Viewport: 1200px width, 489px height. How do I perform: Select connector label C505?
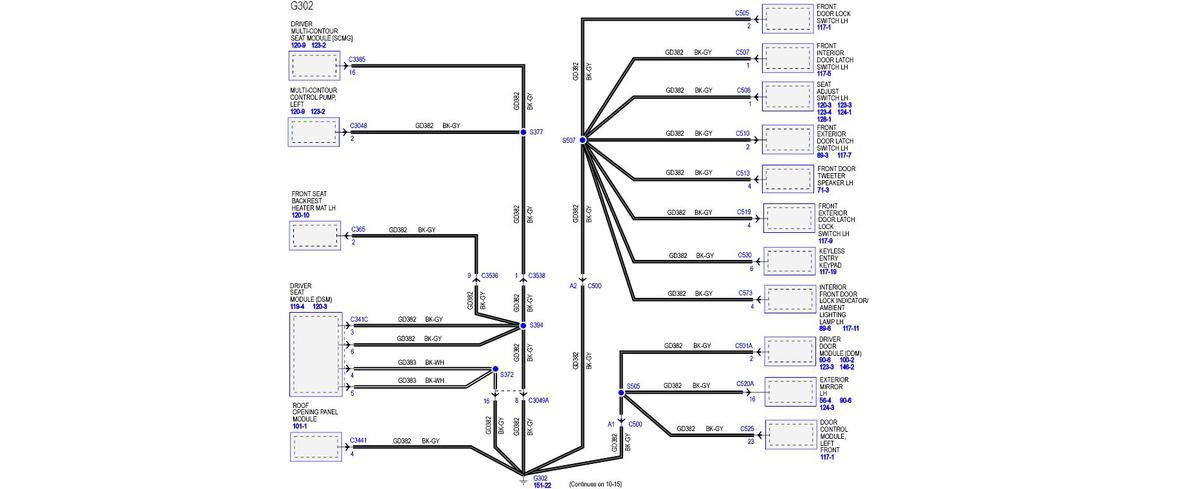742,14
